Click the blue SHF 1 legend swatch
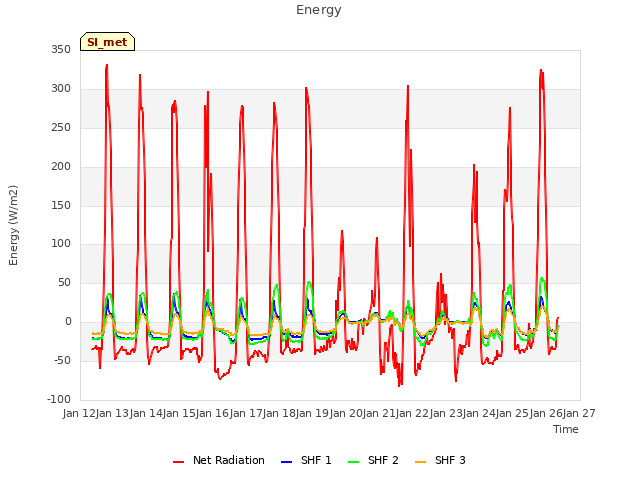640x480 pixels. 287,462
